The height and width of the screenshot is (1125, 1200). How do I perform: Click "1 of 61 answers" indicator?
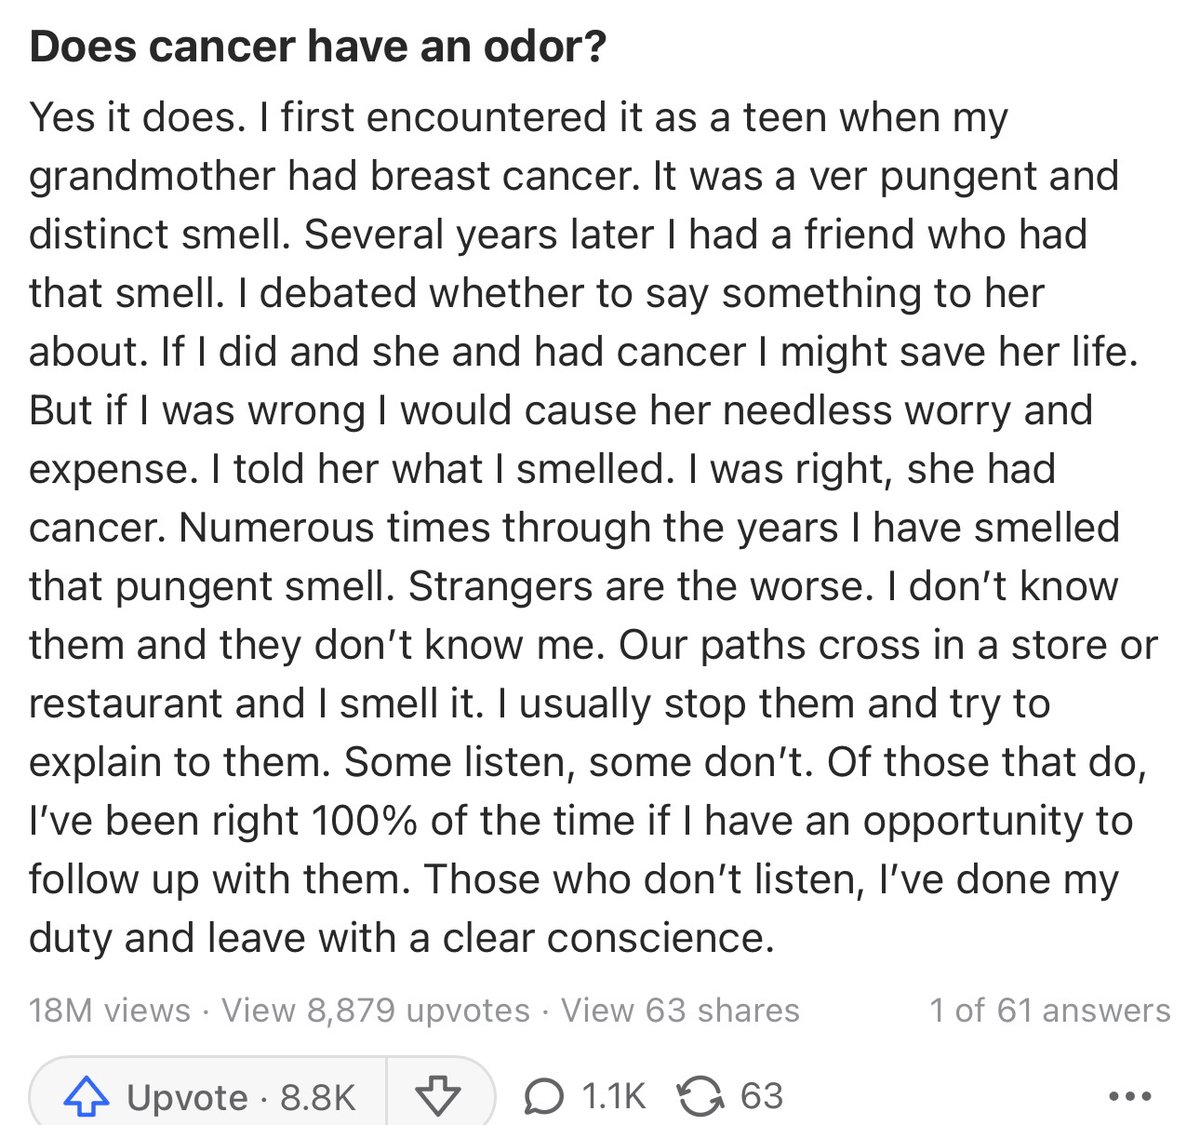pyautogui.click(x=1049, y=1010)
